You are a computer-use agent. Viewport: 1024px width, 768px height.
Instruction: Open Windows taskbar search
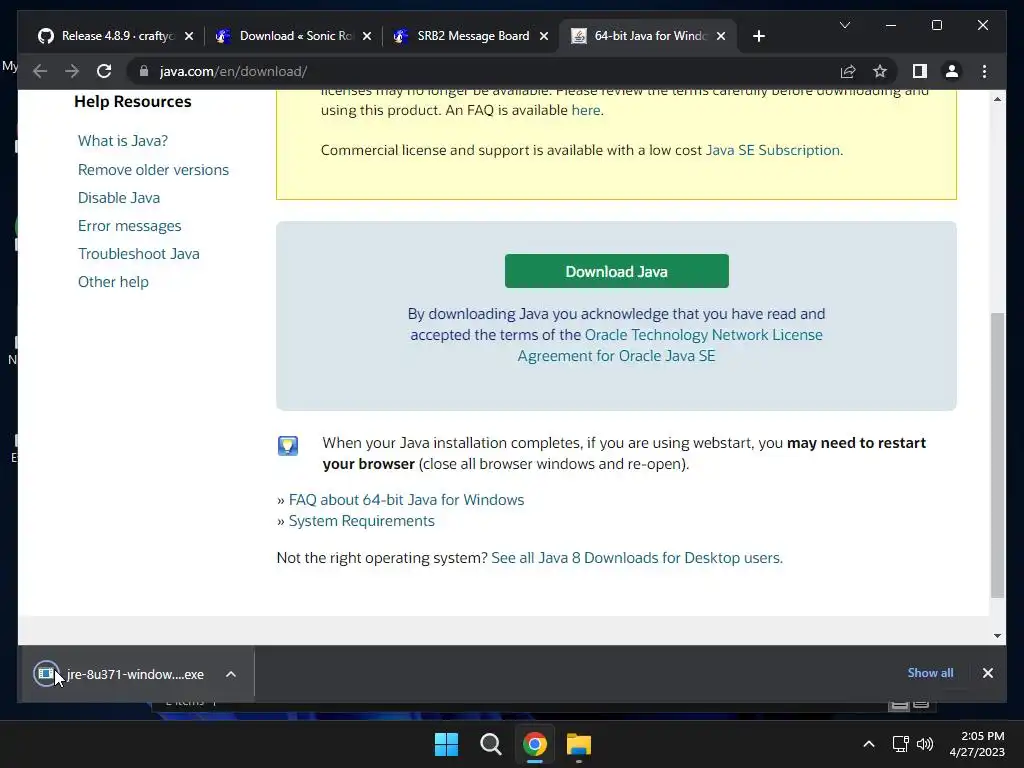(490, 744)
